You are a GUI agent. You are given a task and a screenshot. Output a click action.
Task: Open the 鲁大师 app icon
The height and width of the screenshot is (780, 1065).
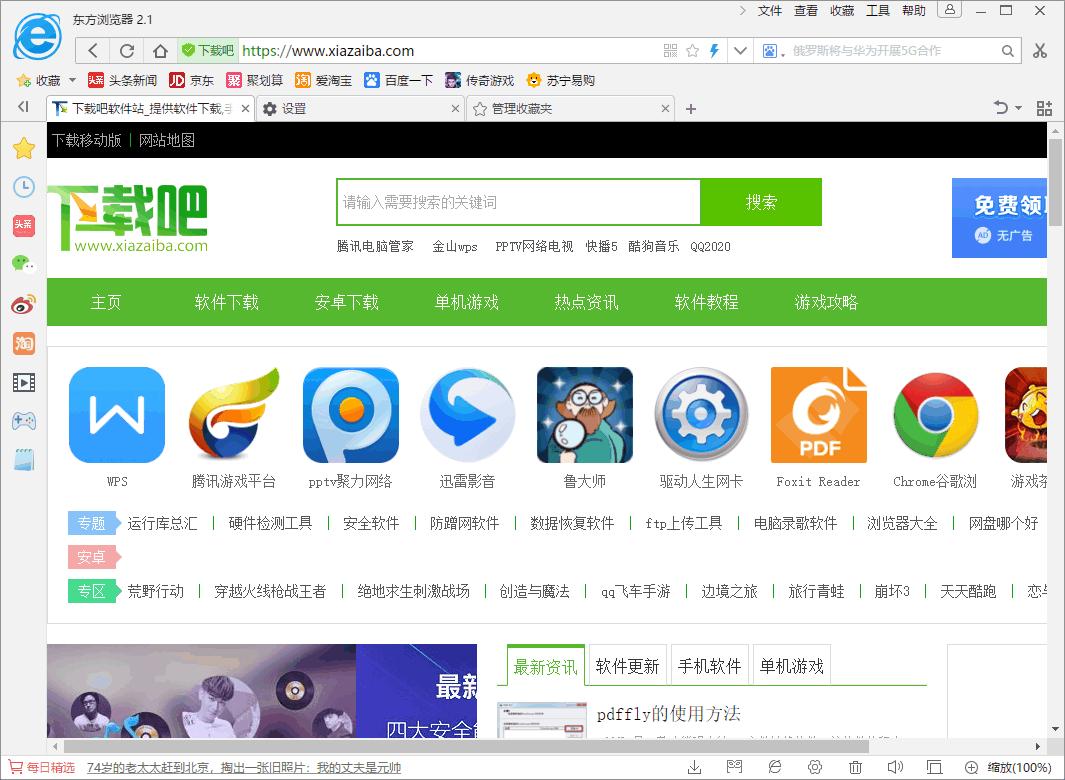pyautogui.click(x=585, y=415)
